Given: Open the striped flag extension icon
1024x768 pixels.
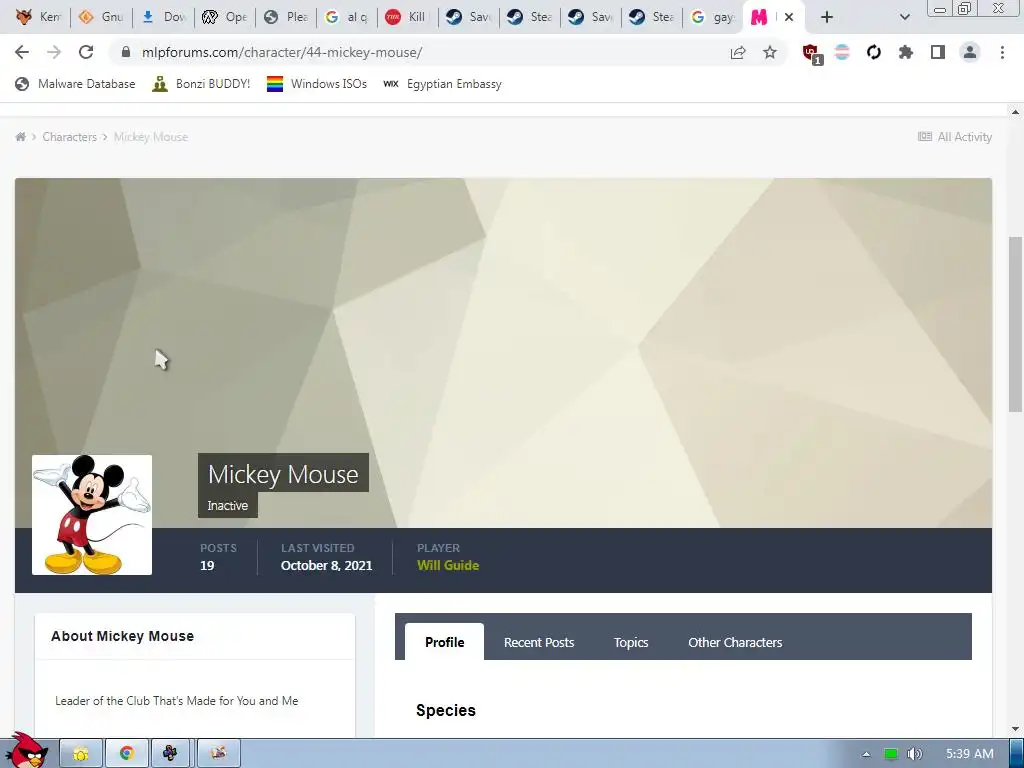Looking at the screenshot, I should tap(842, 52).
